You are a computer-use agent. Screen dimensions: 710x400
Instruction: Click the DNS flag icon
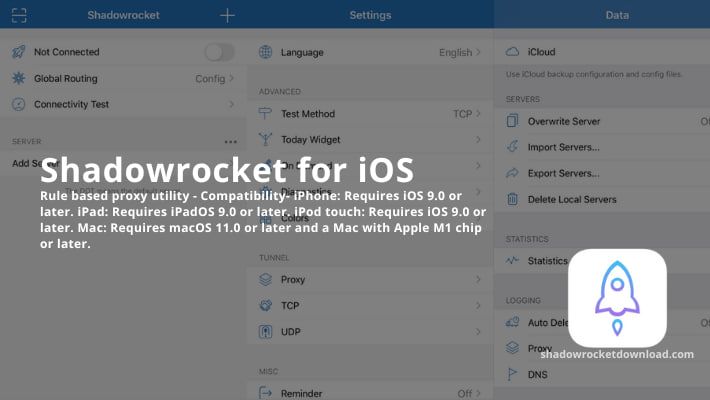point(512,374)
